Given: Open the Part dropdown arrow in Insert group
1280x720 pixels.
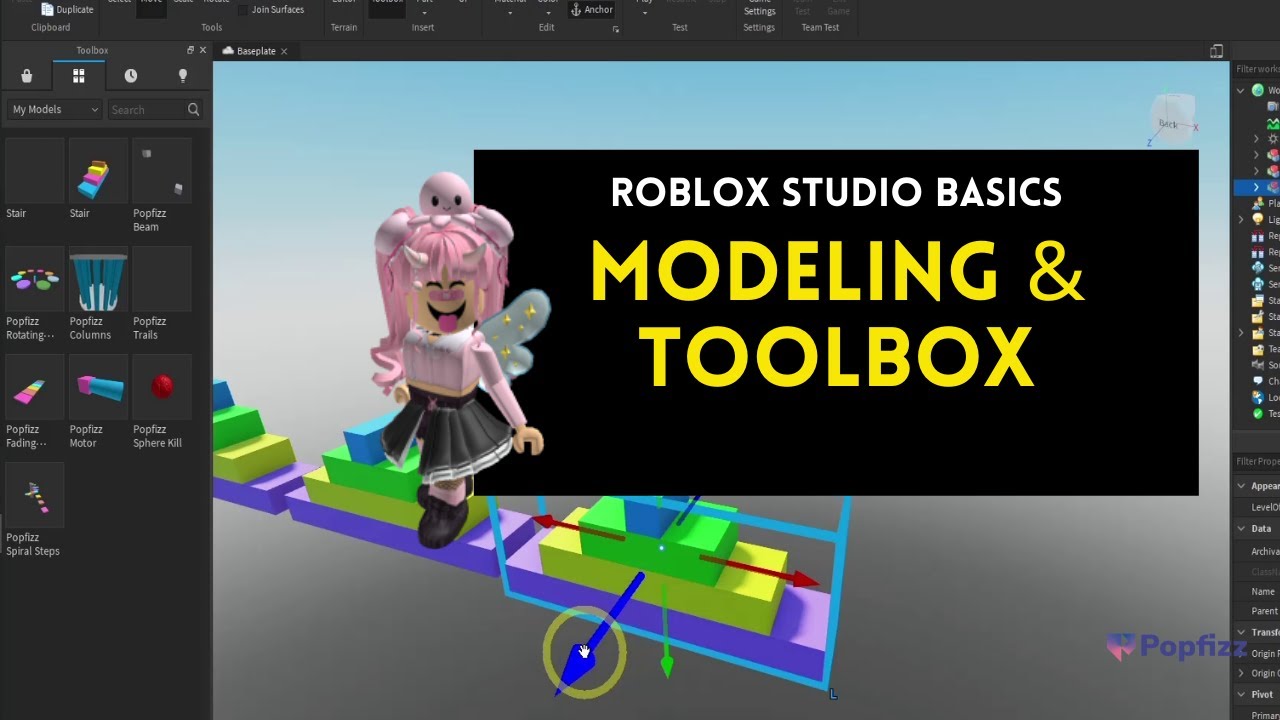Looking at the screenshot, I should click(x=424, y=13).
